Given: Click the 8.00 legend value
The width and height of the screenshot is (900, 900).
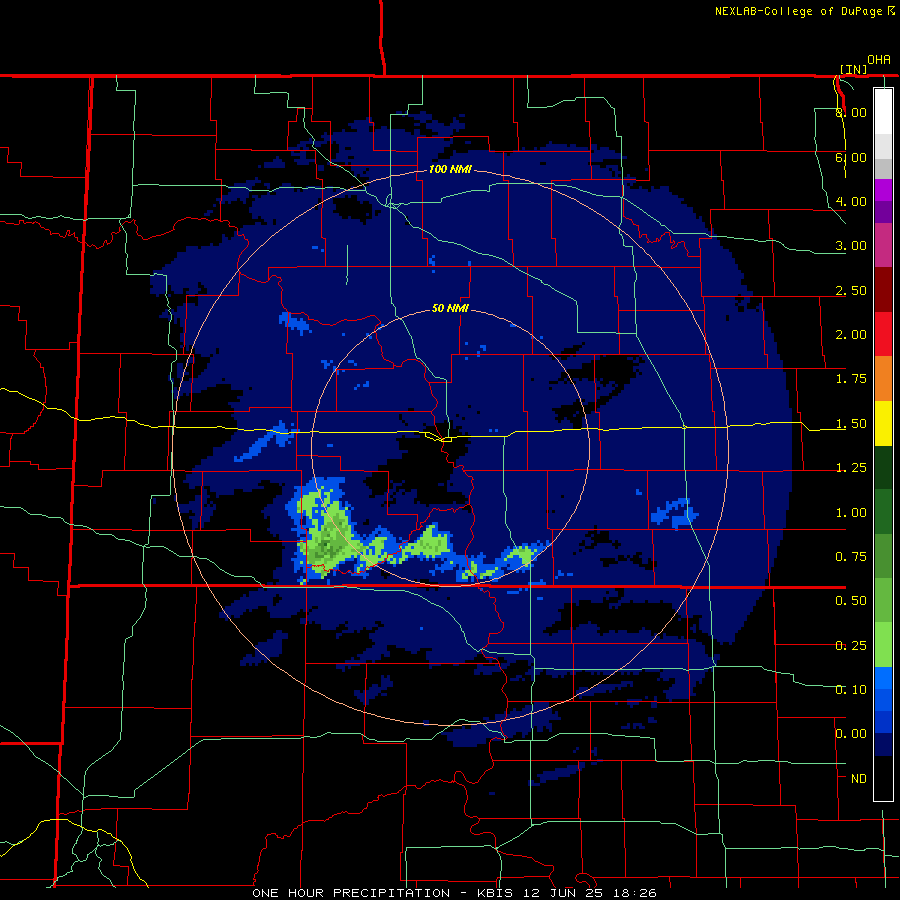Looking at the screenshot, I should (x=851, y=112).
